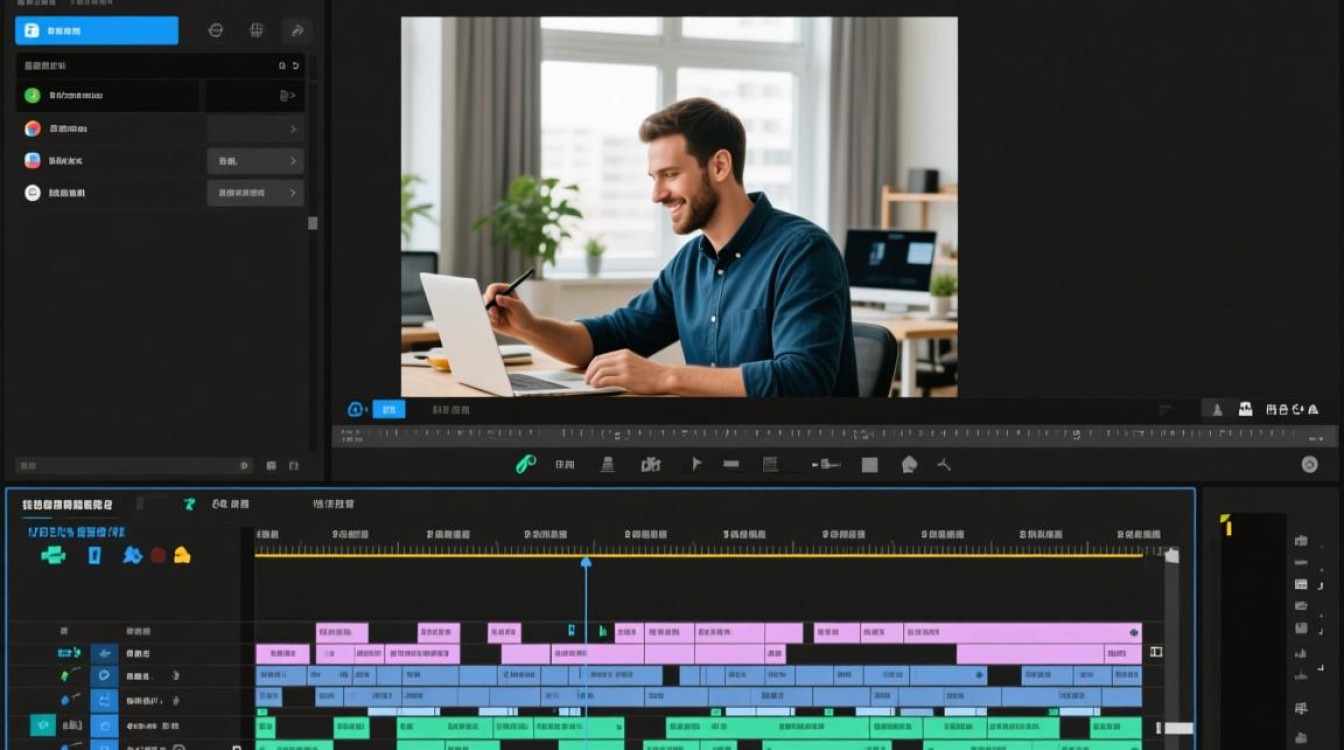Viewport: 1344px width, 750px height.
Task: Click the yellow icon in timeline toolbar
Action: coord(182,555)
